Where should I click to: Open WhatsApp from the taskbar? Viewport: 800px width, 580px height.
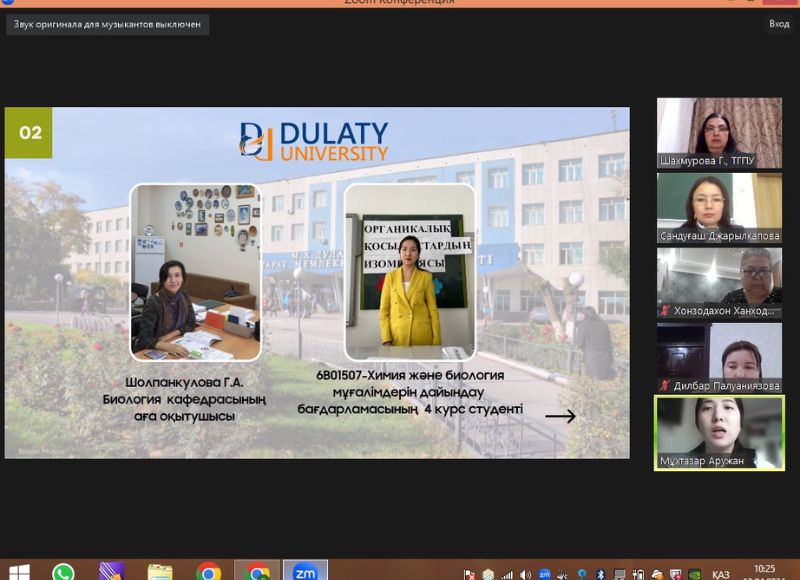tap(63, 571)
